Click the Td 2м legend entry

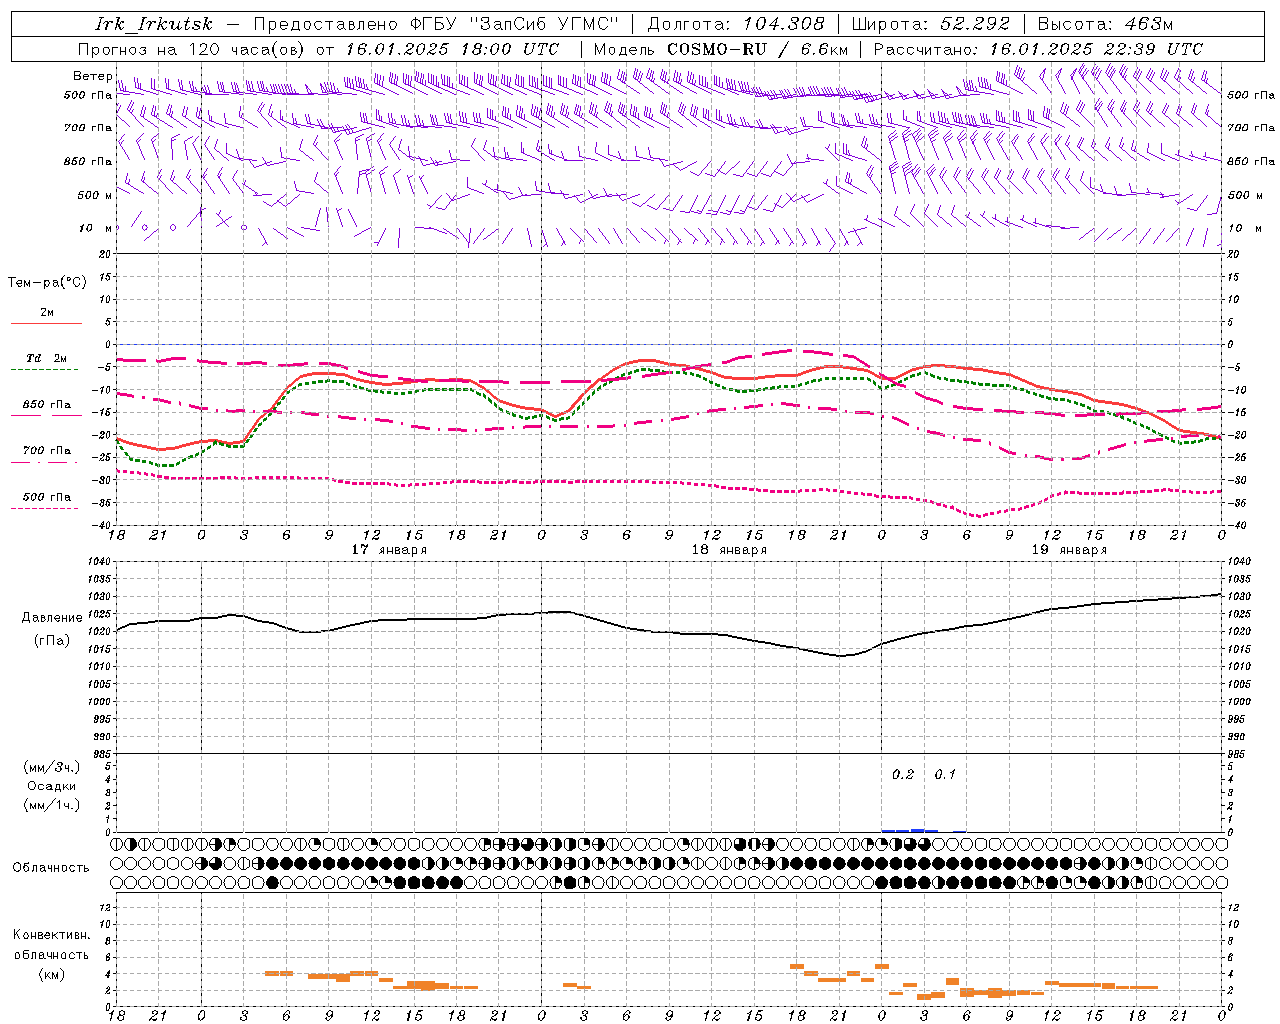pos(46,358)
